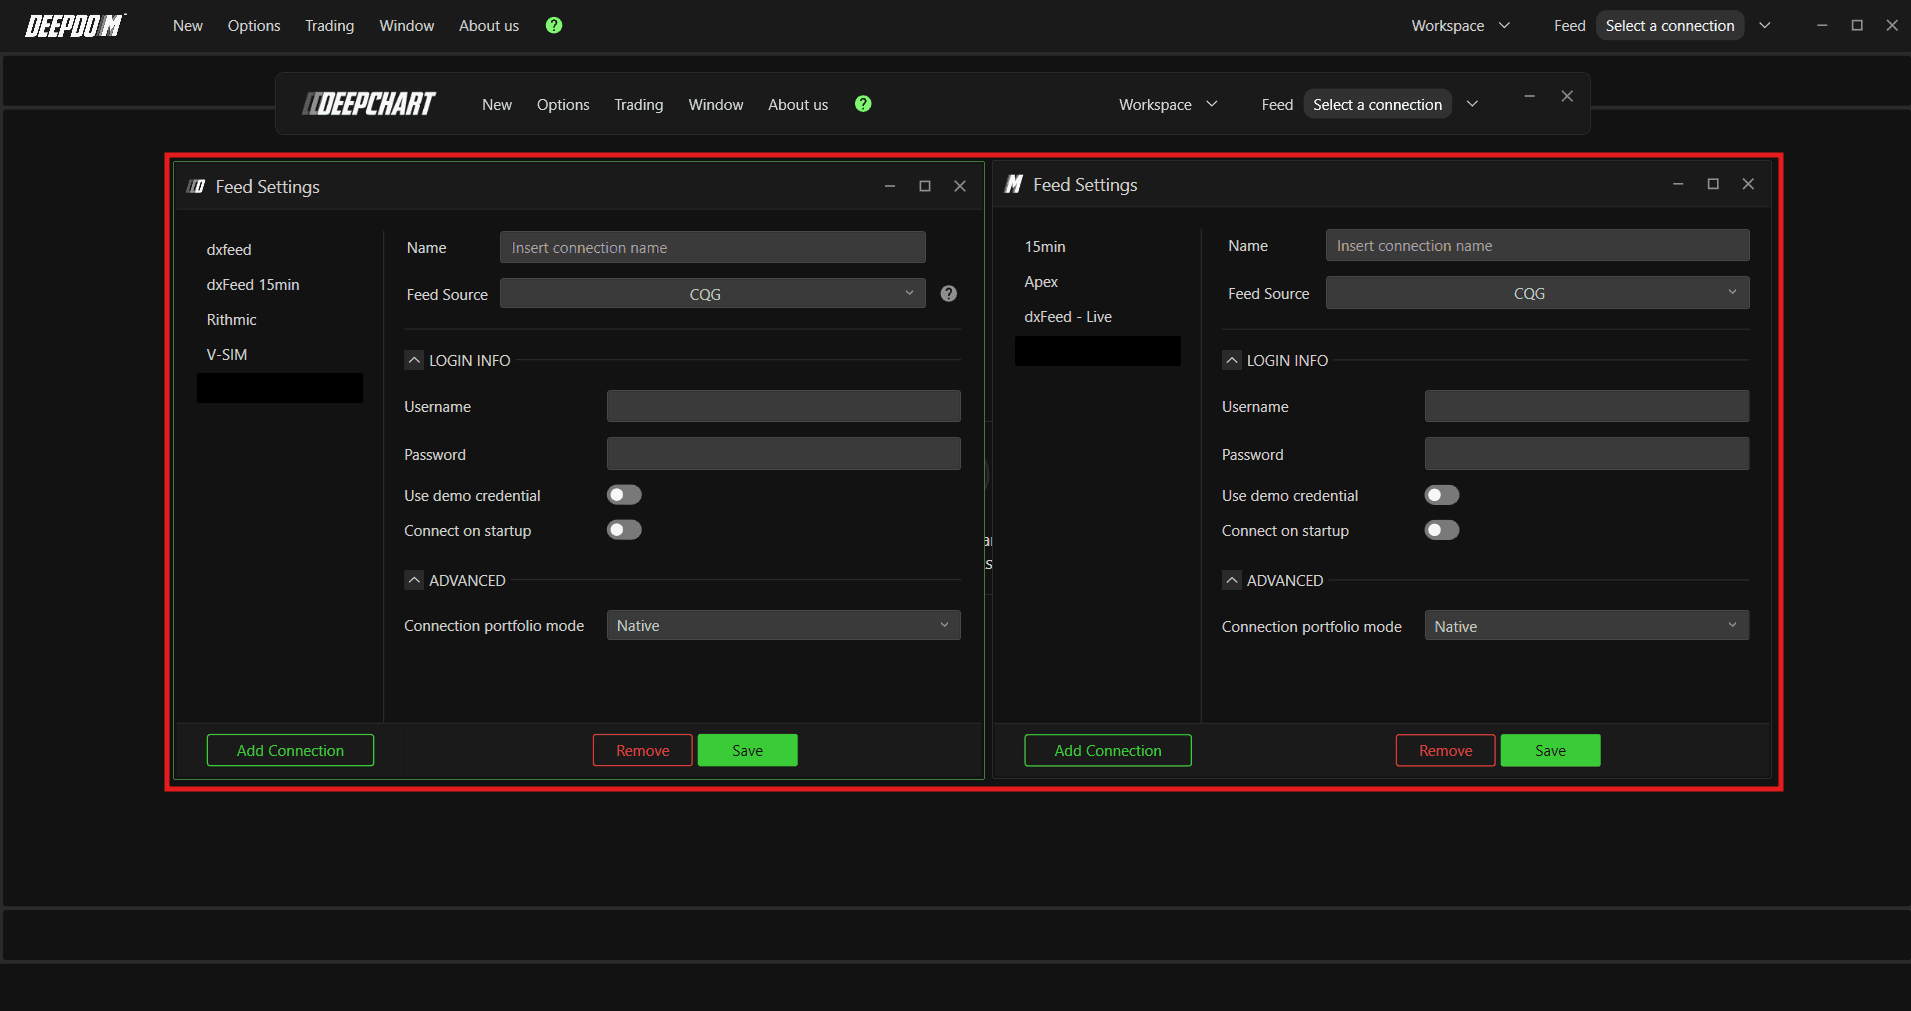Click Save in DeepChart Feed Settings
Image resolution: width=1911 pixels, height=1011 pixels.
tap(748, 750)
